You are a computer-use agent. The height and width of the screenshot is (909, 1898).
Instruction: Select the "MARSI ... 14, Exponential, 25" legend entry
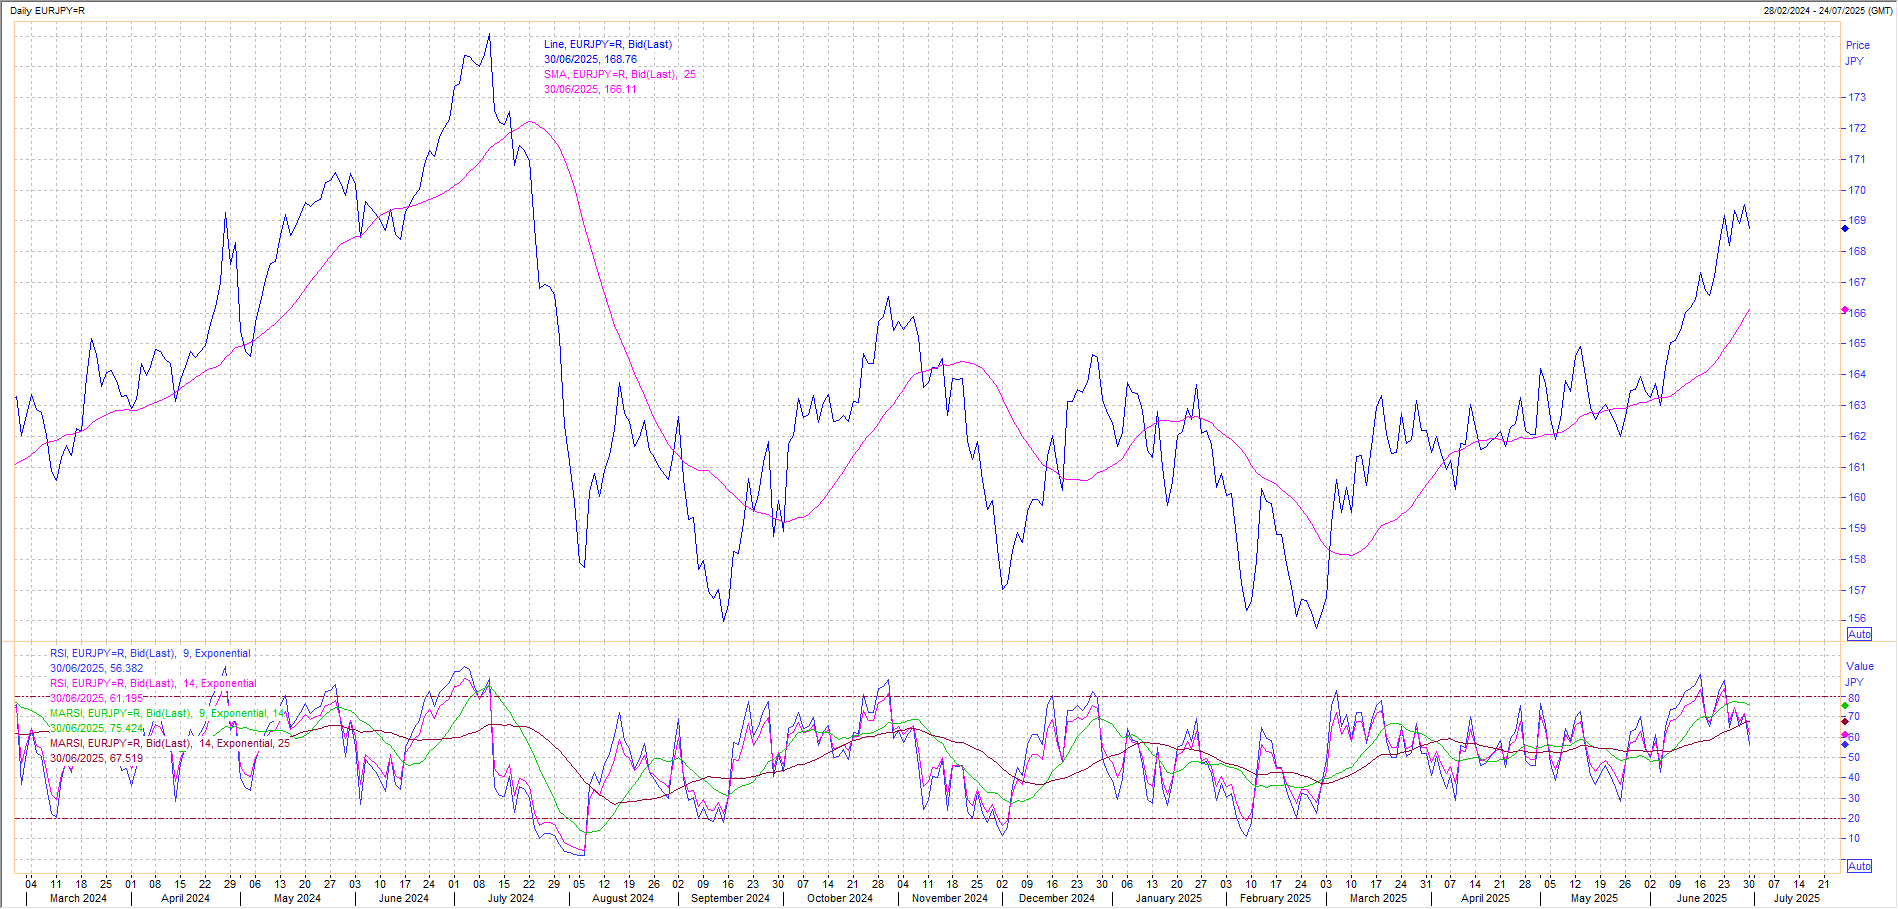pyautogui.click(x=170, y=743)
